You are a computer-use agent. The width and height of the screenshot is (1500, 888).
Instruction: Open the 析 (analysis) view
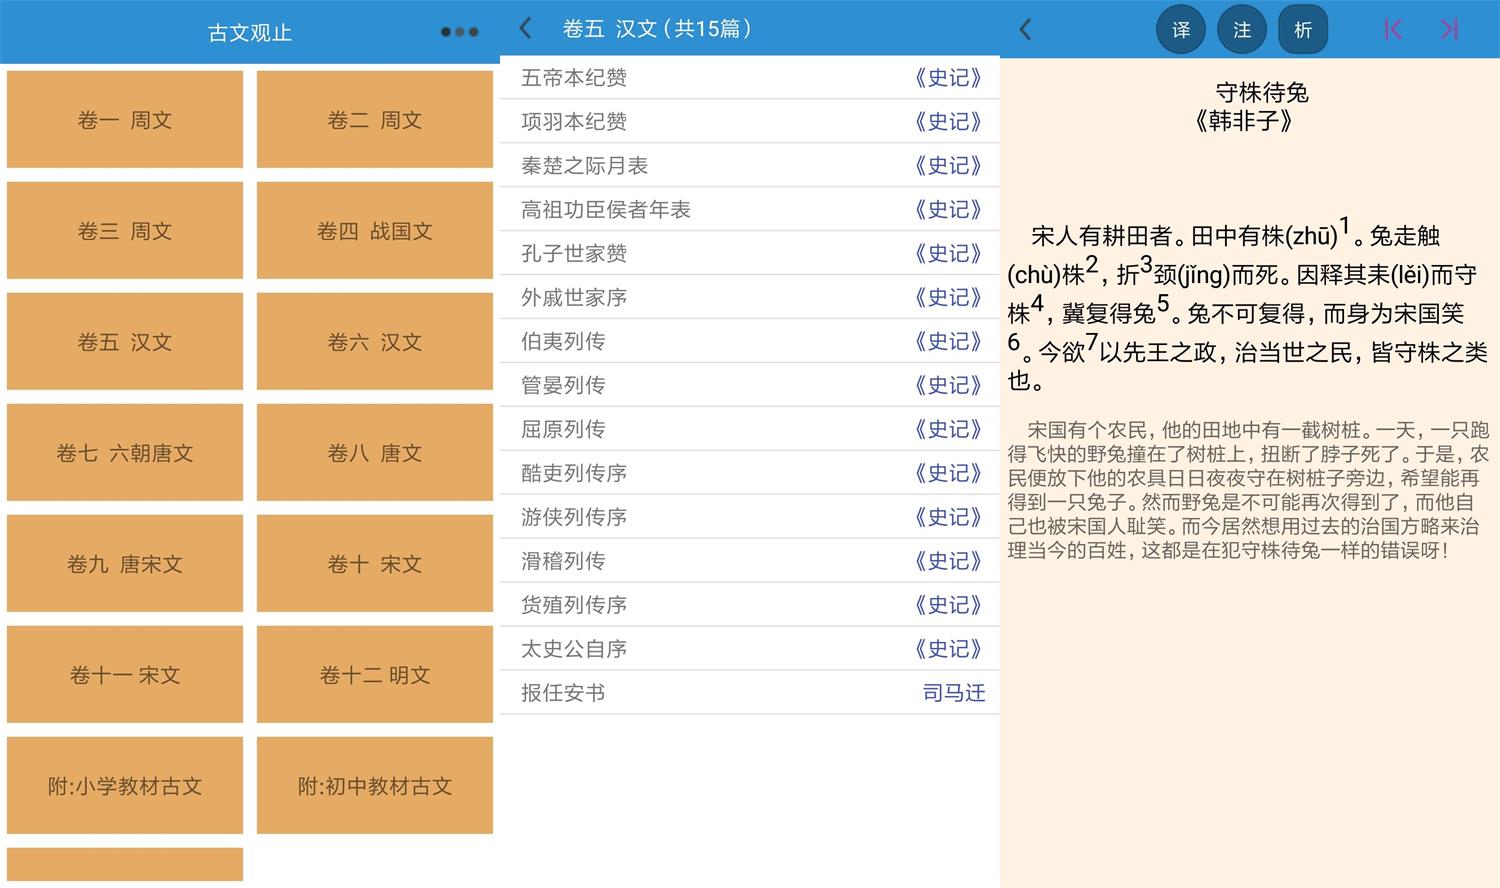click(1303, 29)
